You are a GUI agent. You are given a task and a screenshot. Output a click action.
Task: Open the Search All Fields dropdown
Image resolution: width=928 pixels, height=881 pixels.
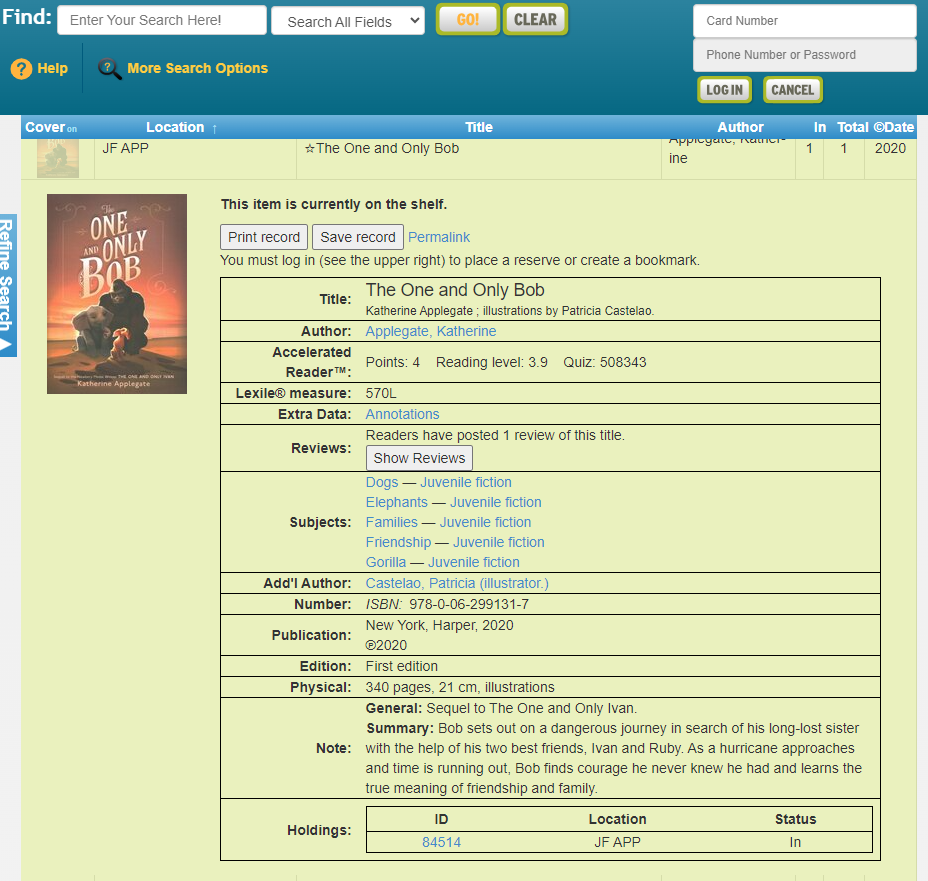(x=348, y=21)
